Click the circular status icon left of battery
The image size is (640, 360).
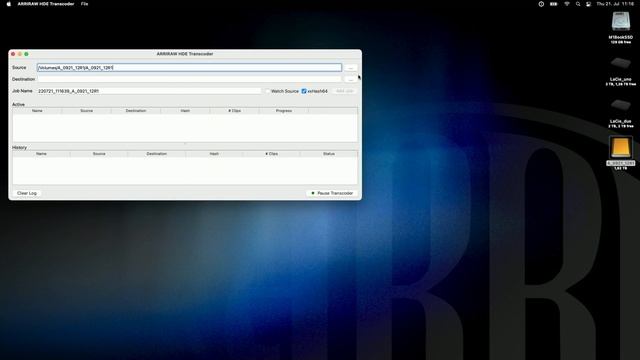pos(541,4)
